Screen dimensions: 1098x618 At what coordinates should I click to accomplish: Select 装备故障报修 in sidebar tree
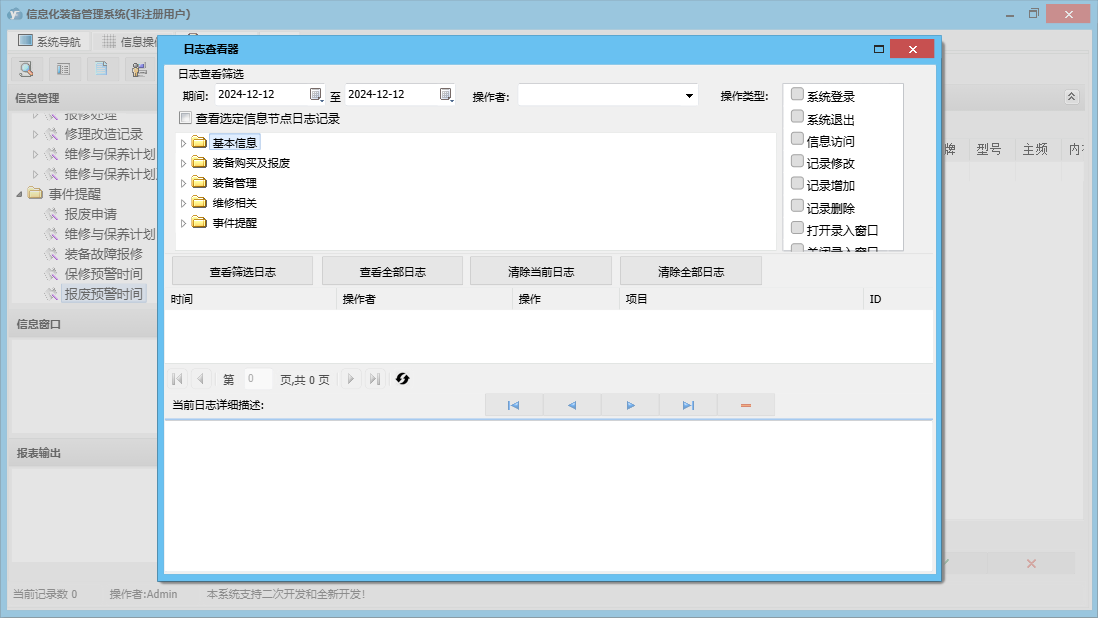tap(103, 254)
